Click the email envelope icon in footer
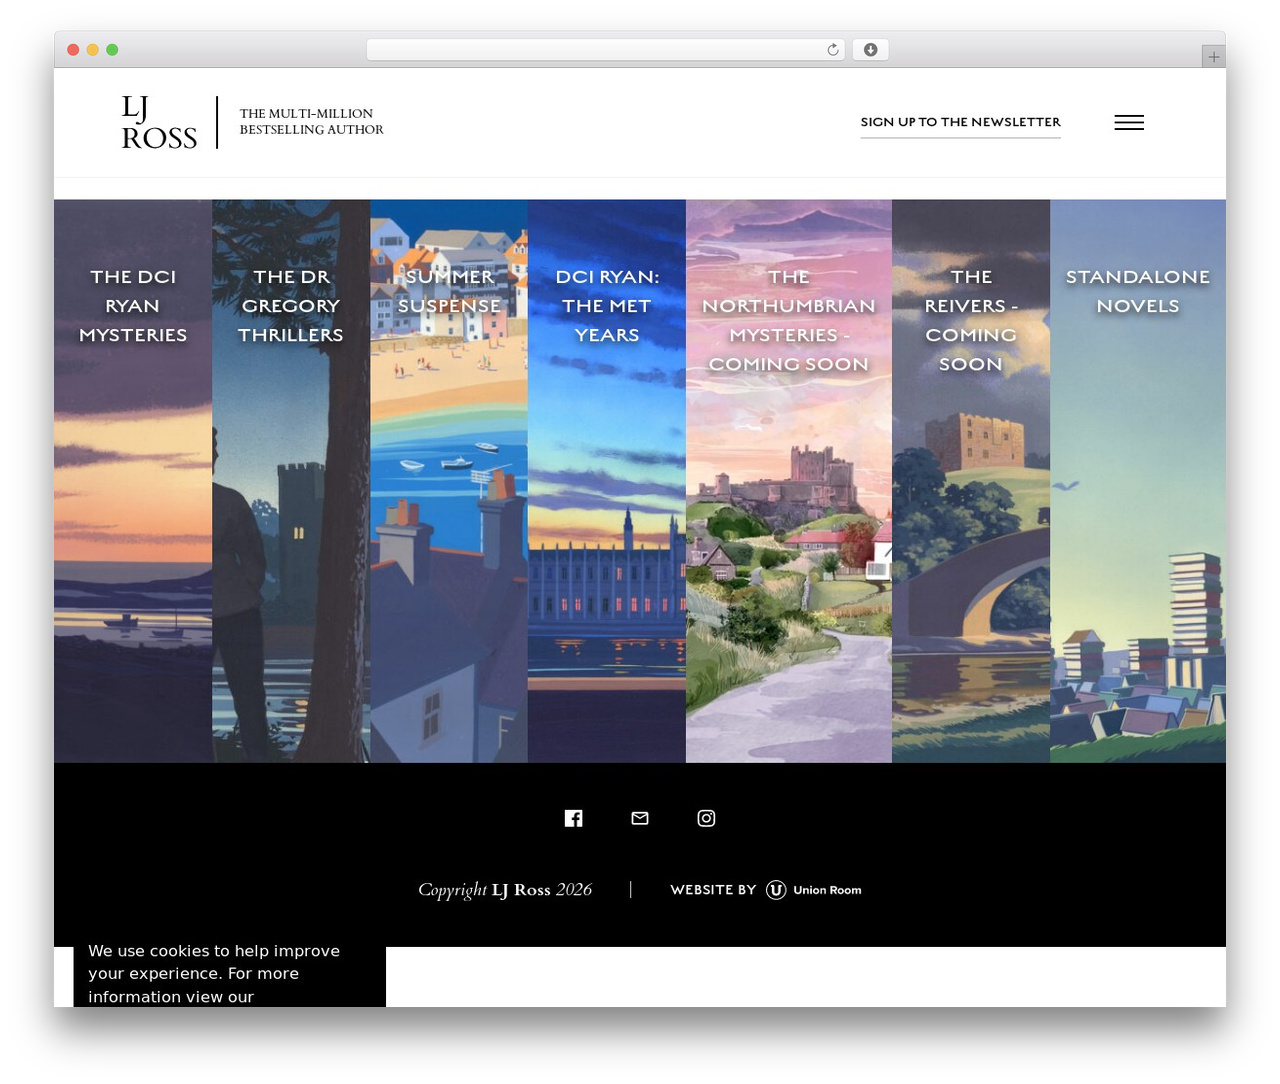The width and height of the screenshot is (1280, 1084). tap(640, 818)
